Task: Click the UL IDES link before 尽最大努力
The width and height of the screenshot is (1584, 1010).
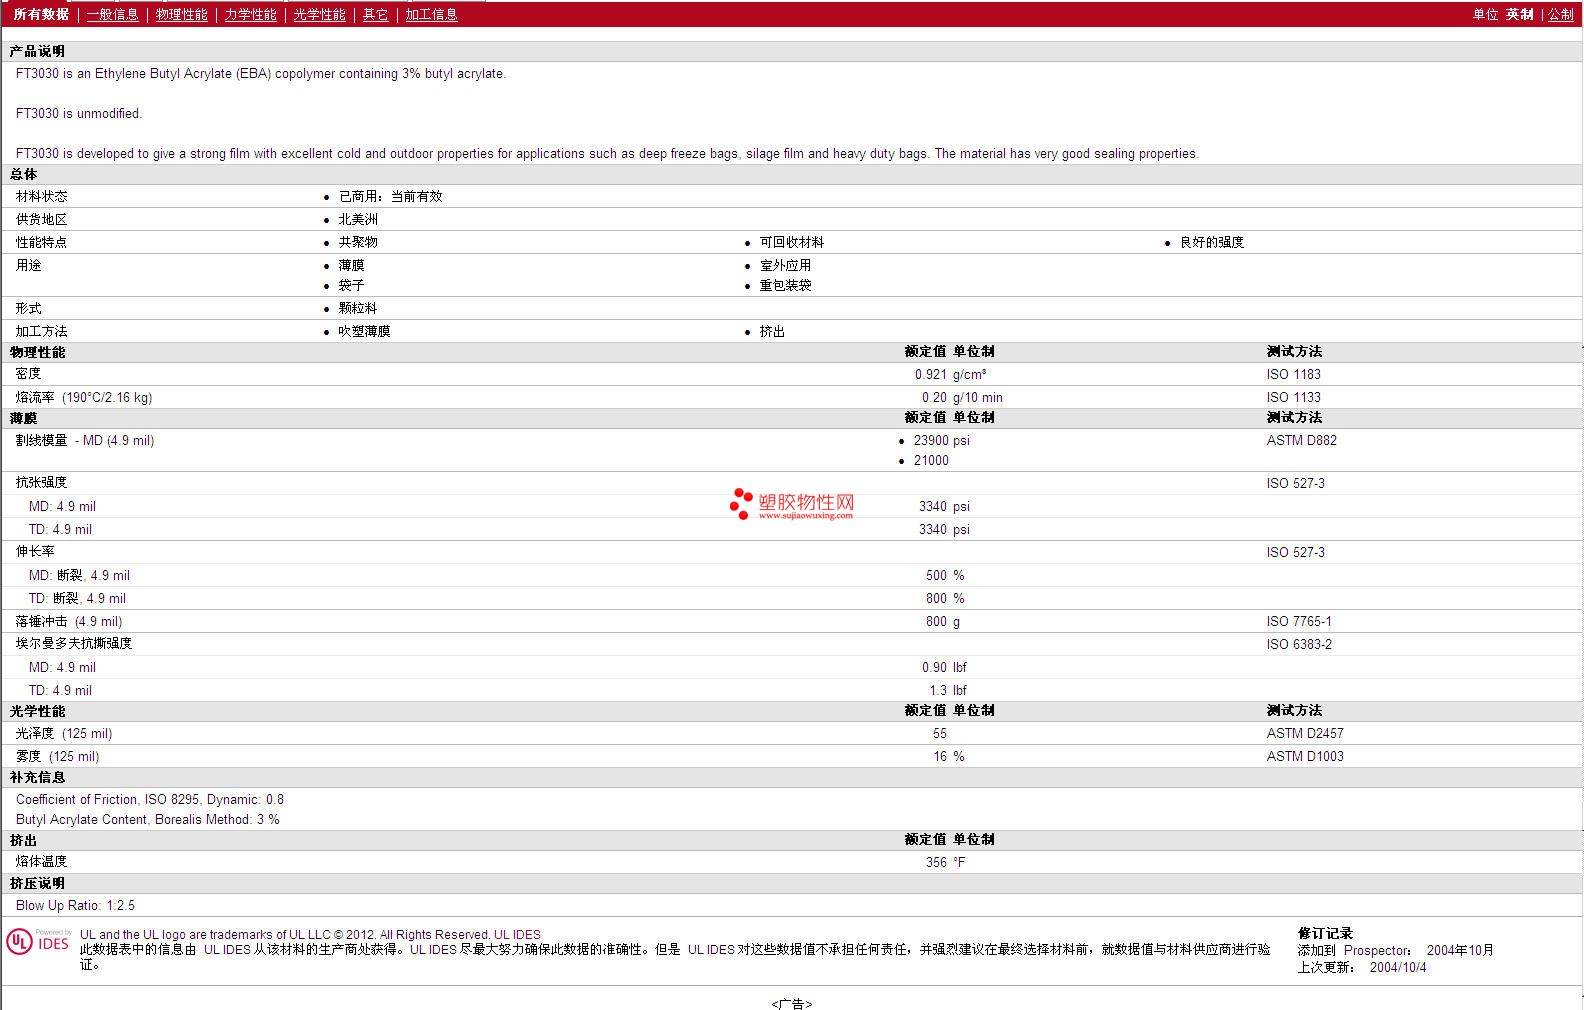Action: click(433, 950)
